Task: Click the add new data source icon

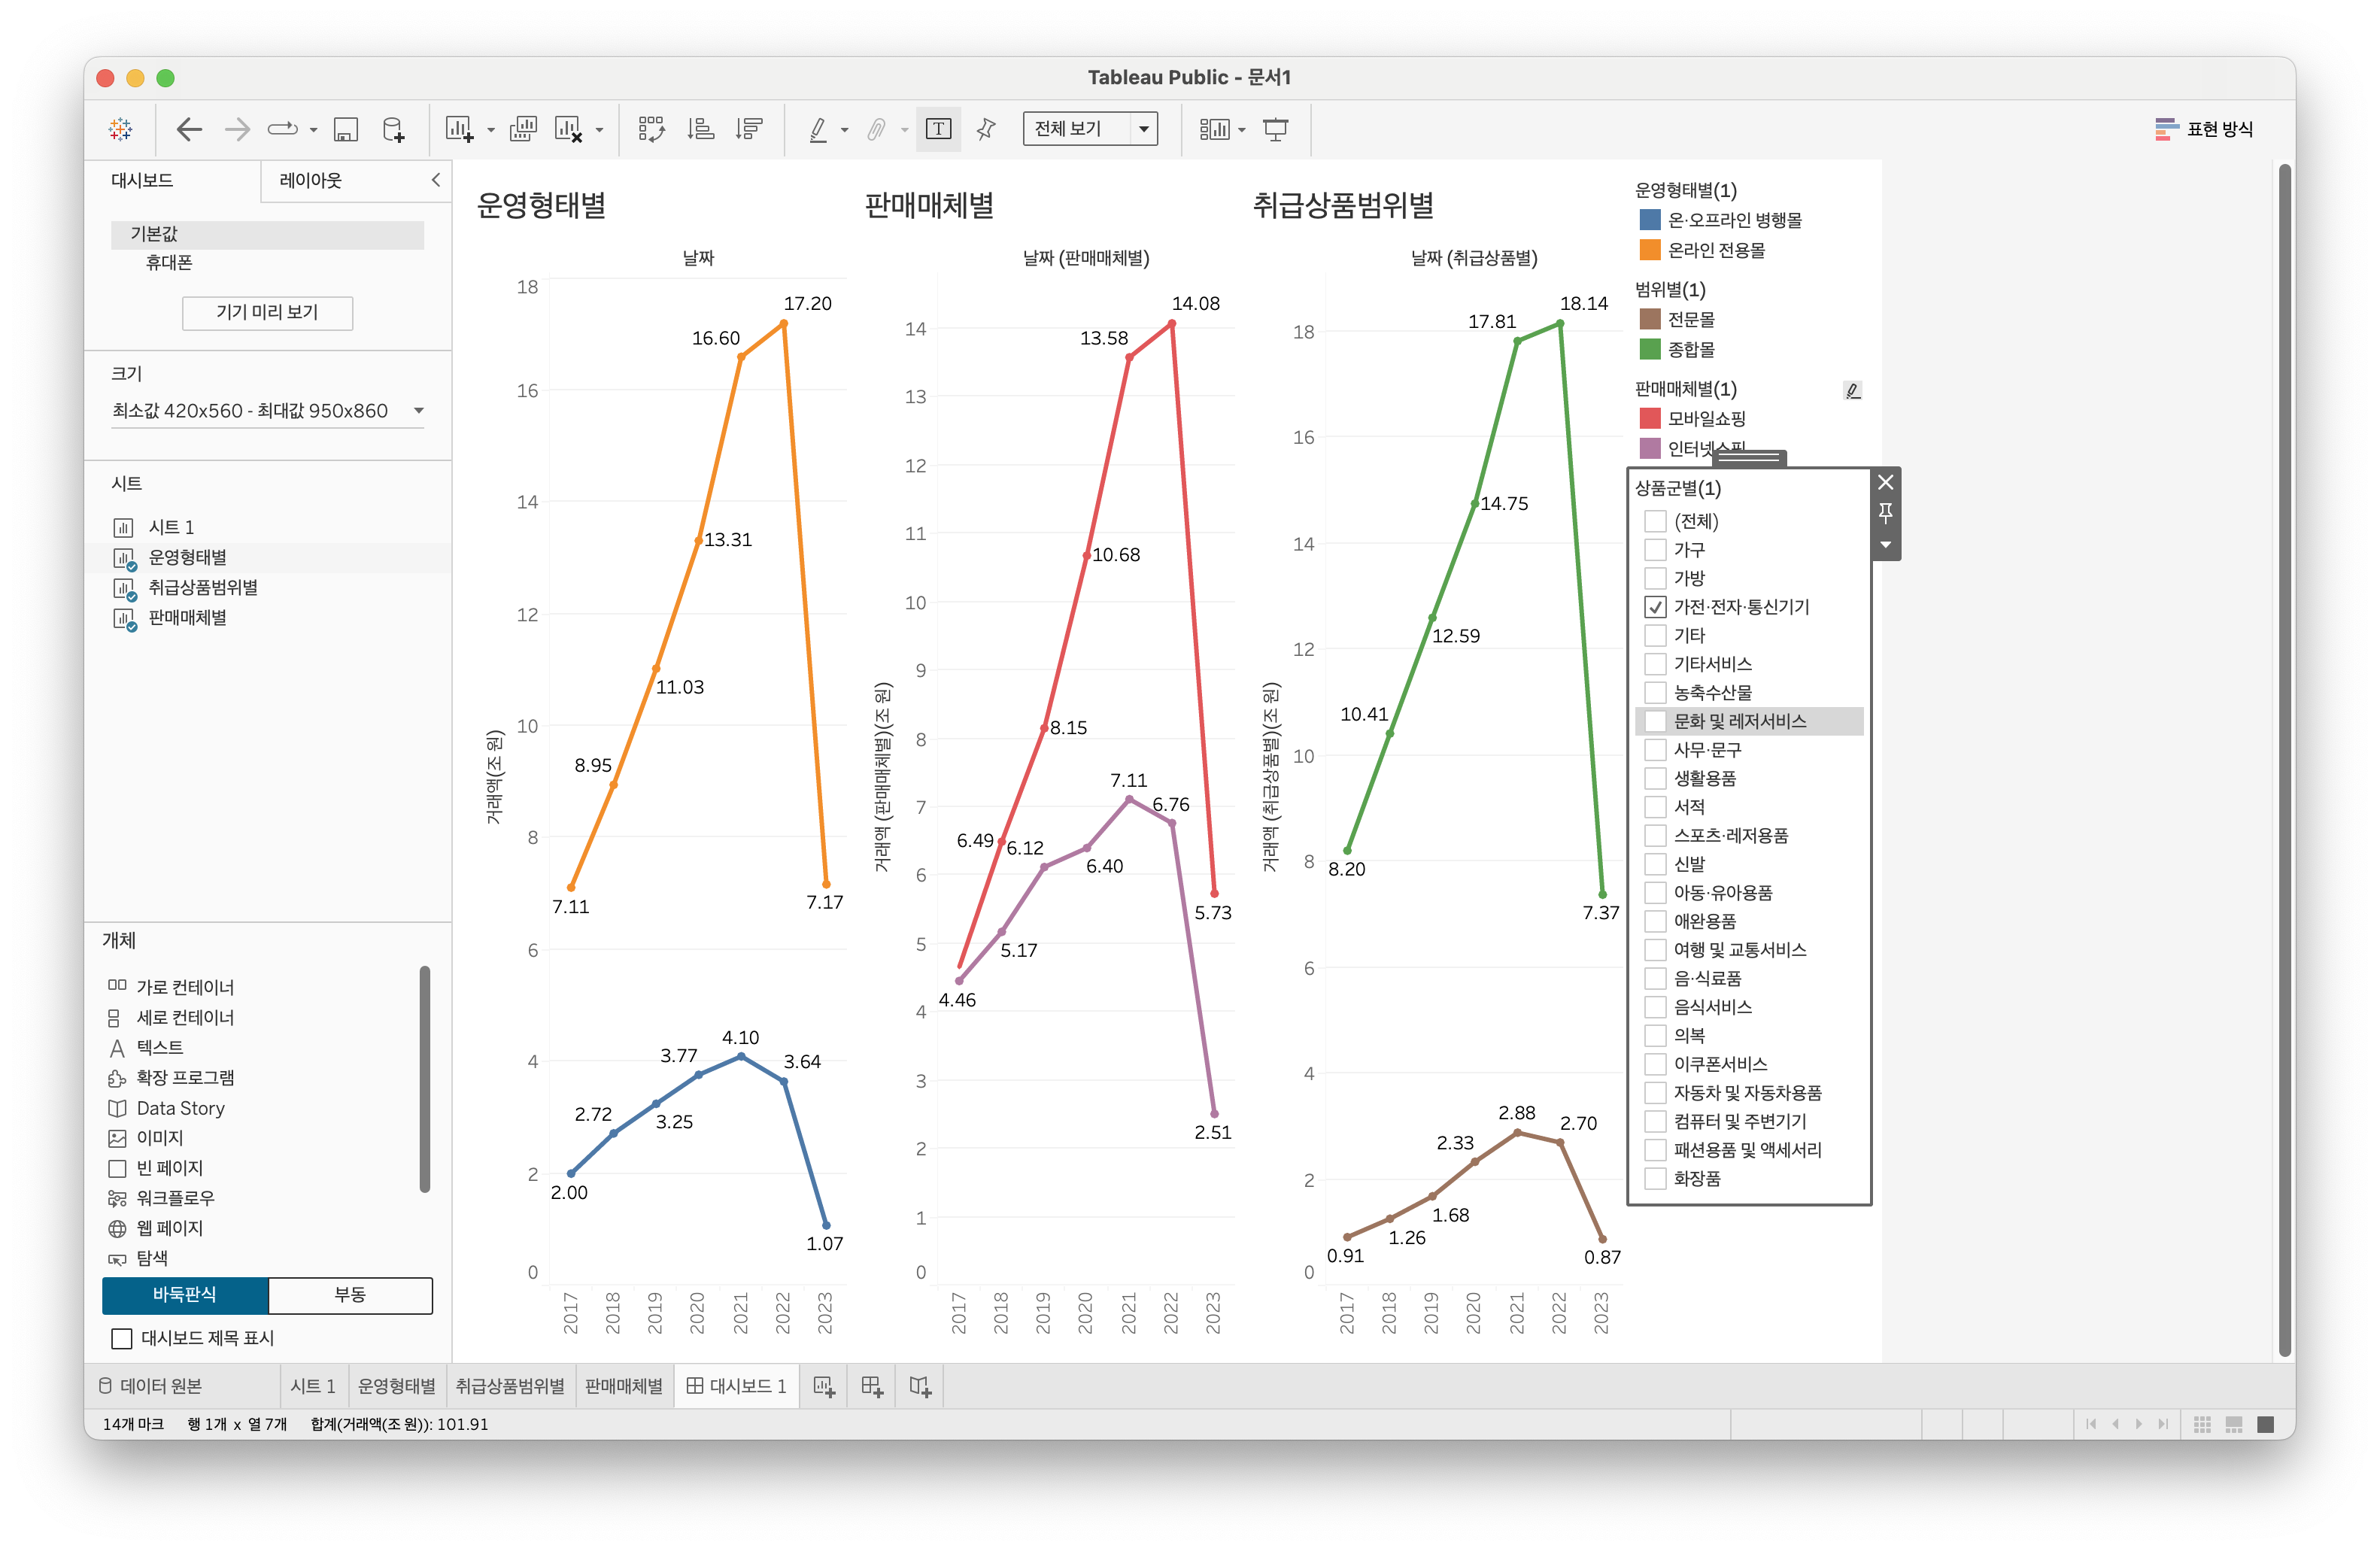Action: pyautogui.click(x=394, y=129)
